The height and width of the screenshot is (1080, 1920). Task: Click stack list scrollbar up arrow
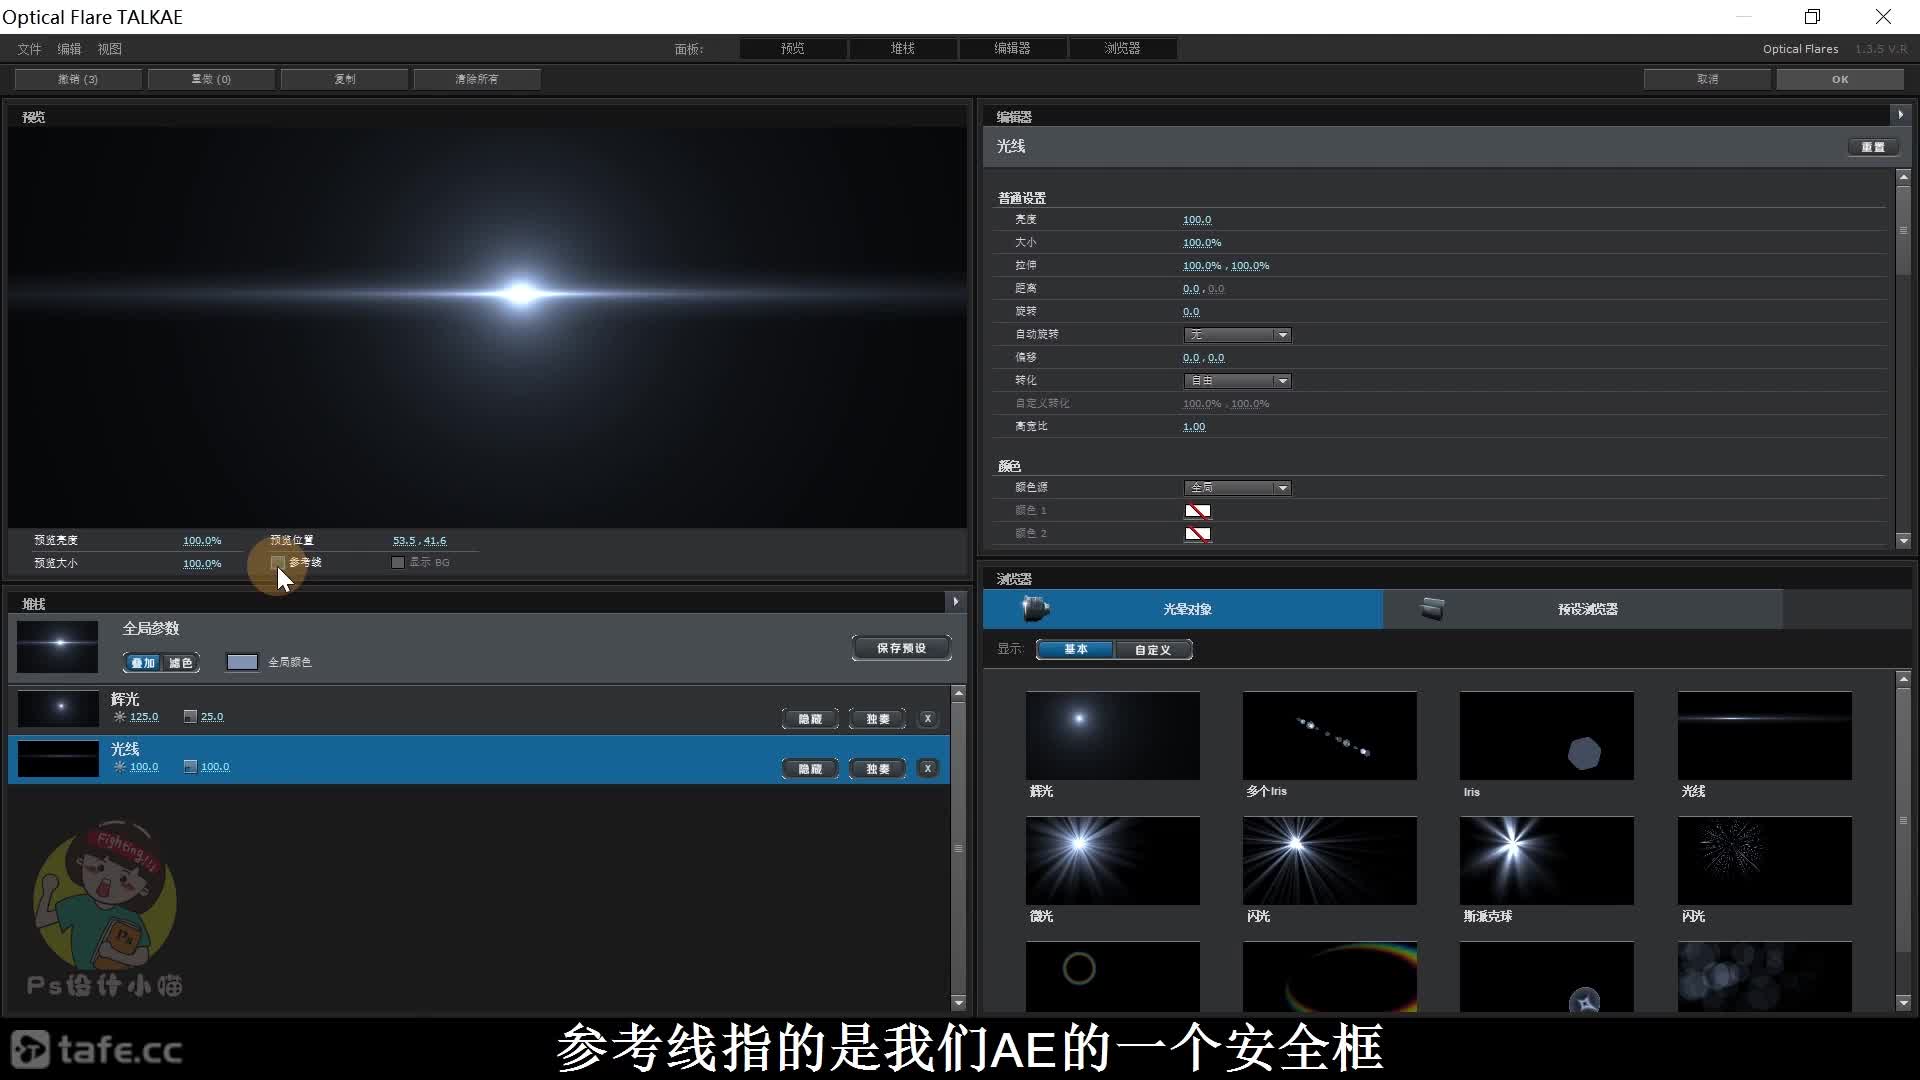click(x=959, y=693)
